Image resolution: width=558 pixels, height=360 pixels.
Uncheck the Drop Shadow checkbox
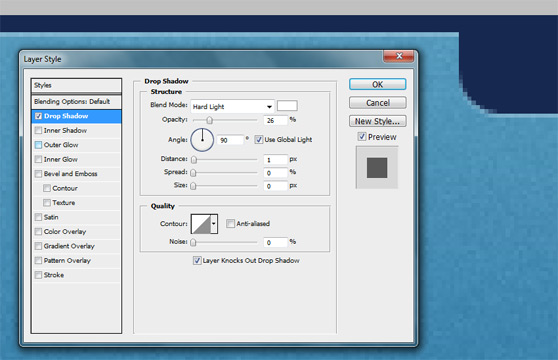(x=38, y=116)
